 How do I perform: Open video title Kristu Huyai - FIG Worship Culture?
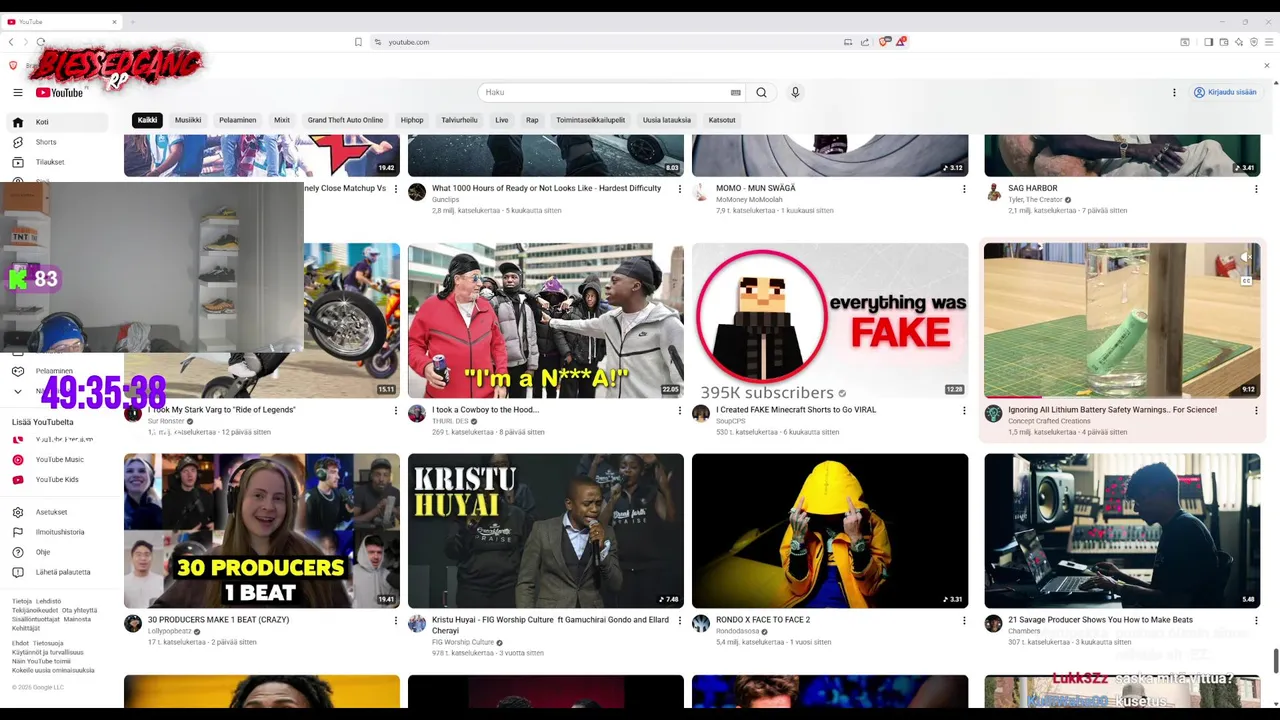tap(550, 625)
